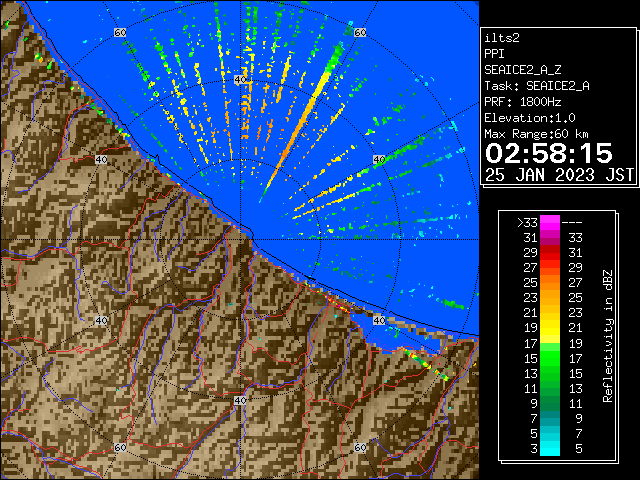
Task: Select the "PPI" scan type label
Action: 494,54
